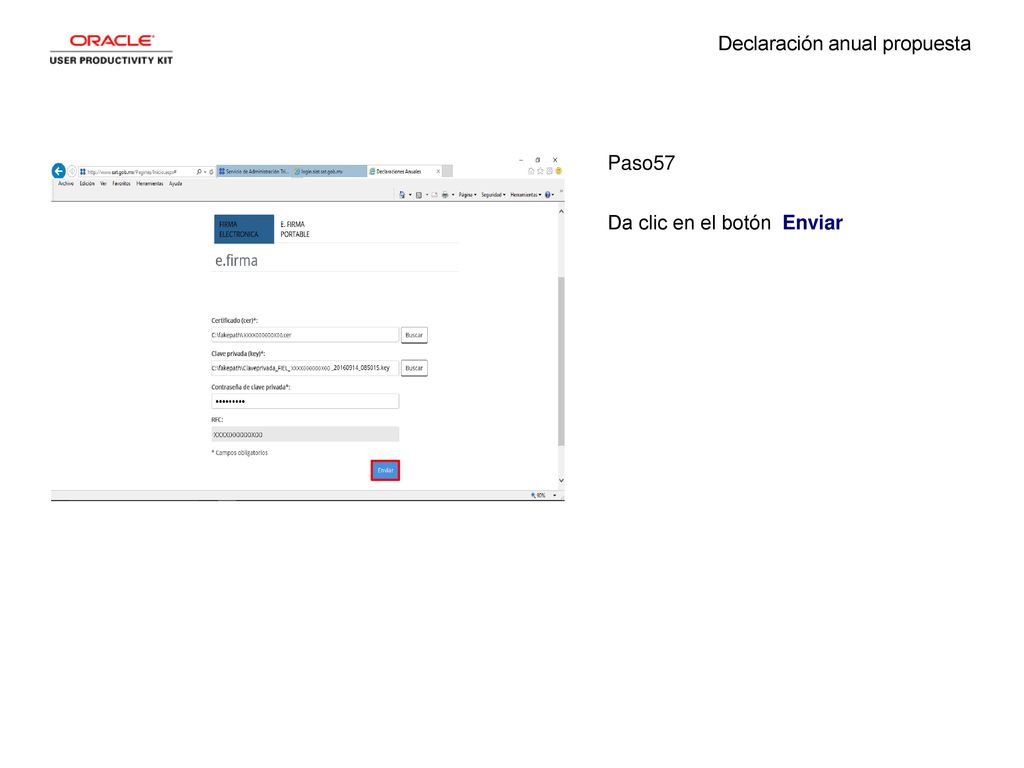Expand the zoom level dropdown in status bar
The width and height of the screenshot is (1024, 768).
tap(554, 496)
